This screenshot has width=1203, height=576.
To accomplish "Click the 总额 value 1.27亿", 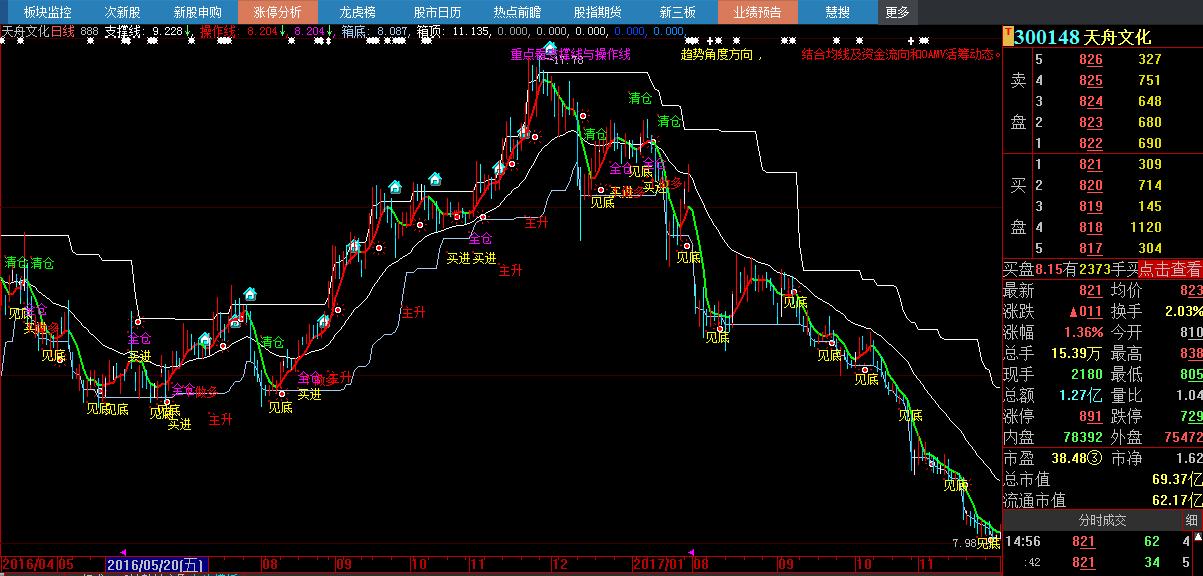I will (x=1078, y=395).
